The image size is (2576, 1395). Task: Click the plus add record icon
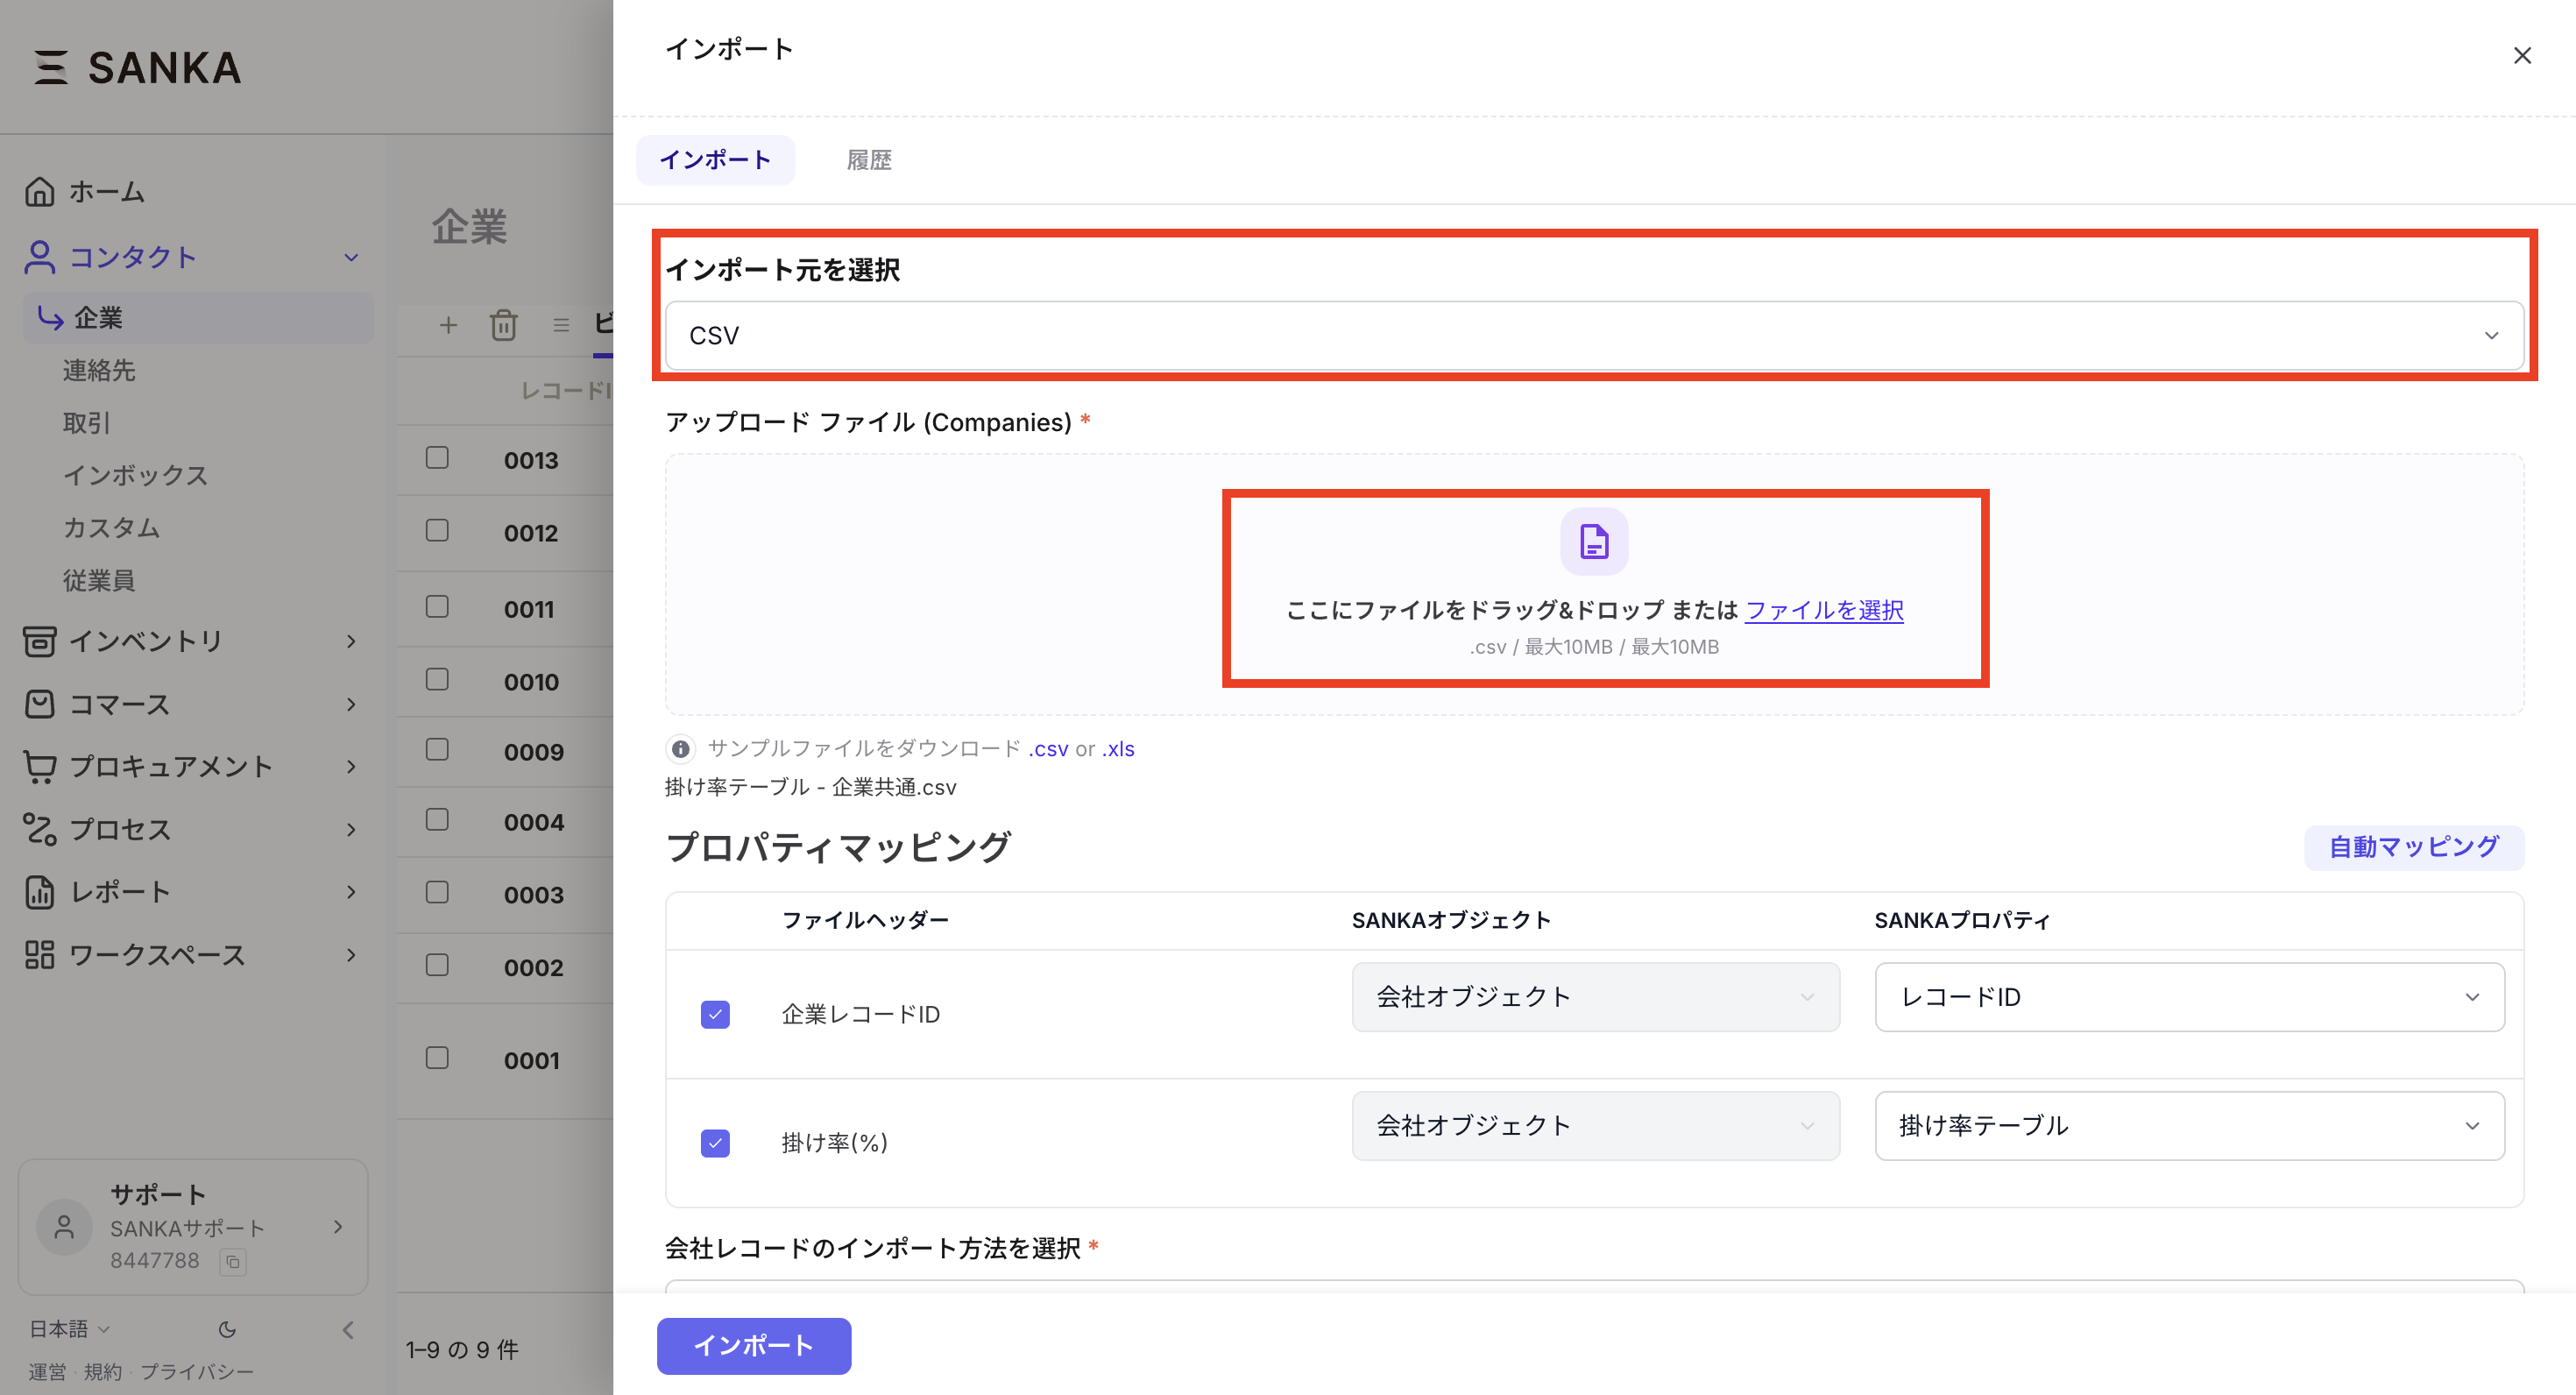448,325
